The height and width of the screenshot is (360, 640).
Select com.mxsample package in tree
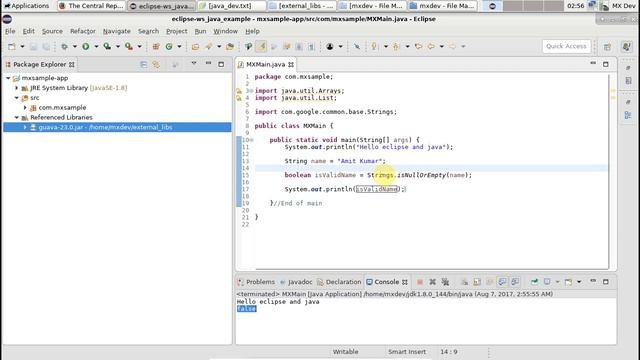62,107
